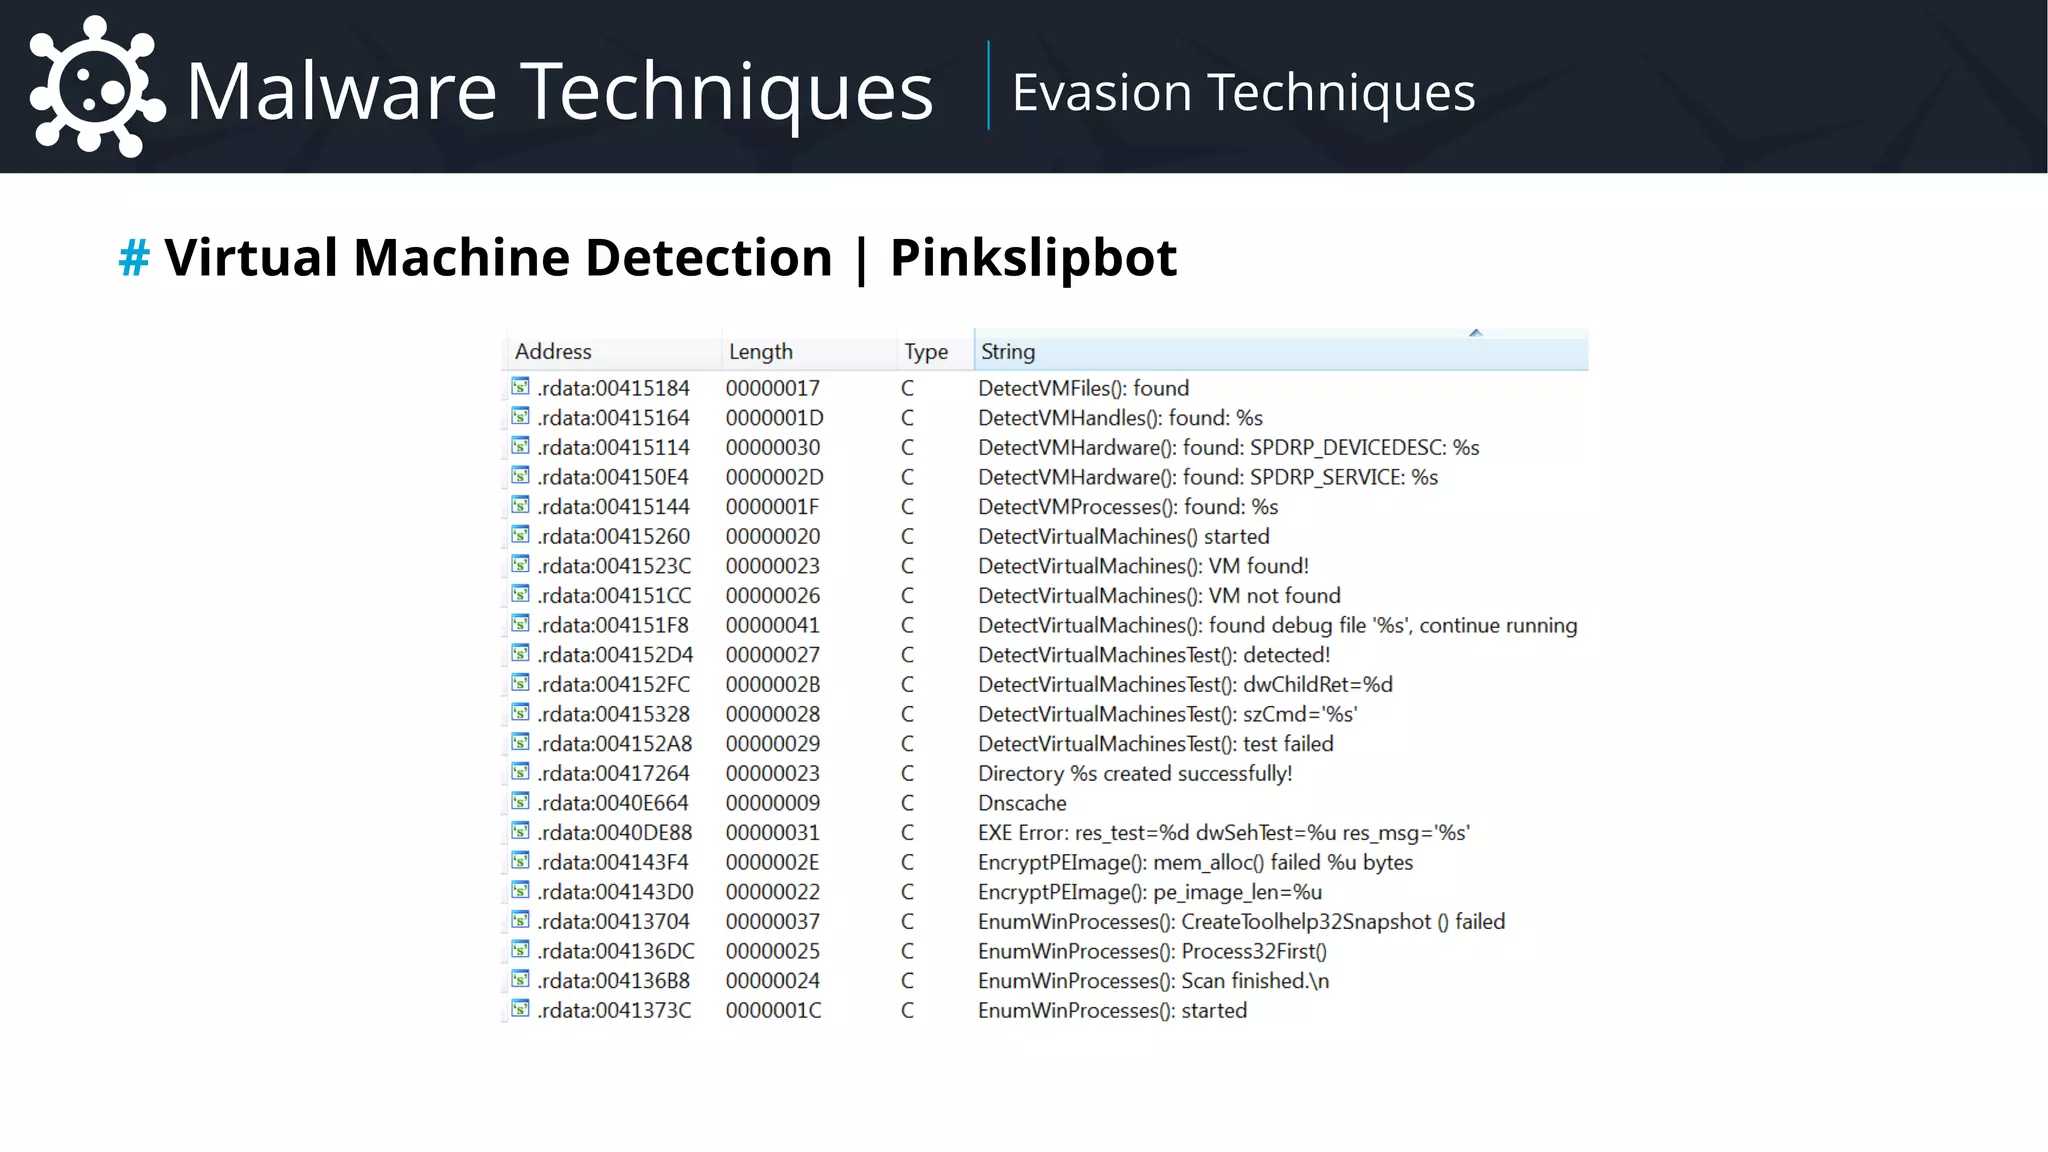Select string icon for .rdata:00415184 row
2048x1152 pixels.
tap(520, 386)
